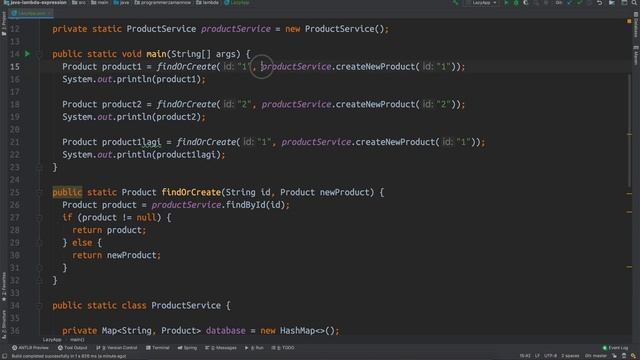Click Git update project arrow icon
640x360 pixels.
point(570,3)
